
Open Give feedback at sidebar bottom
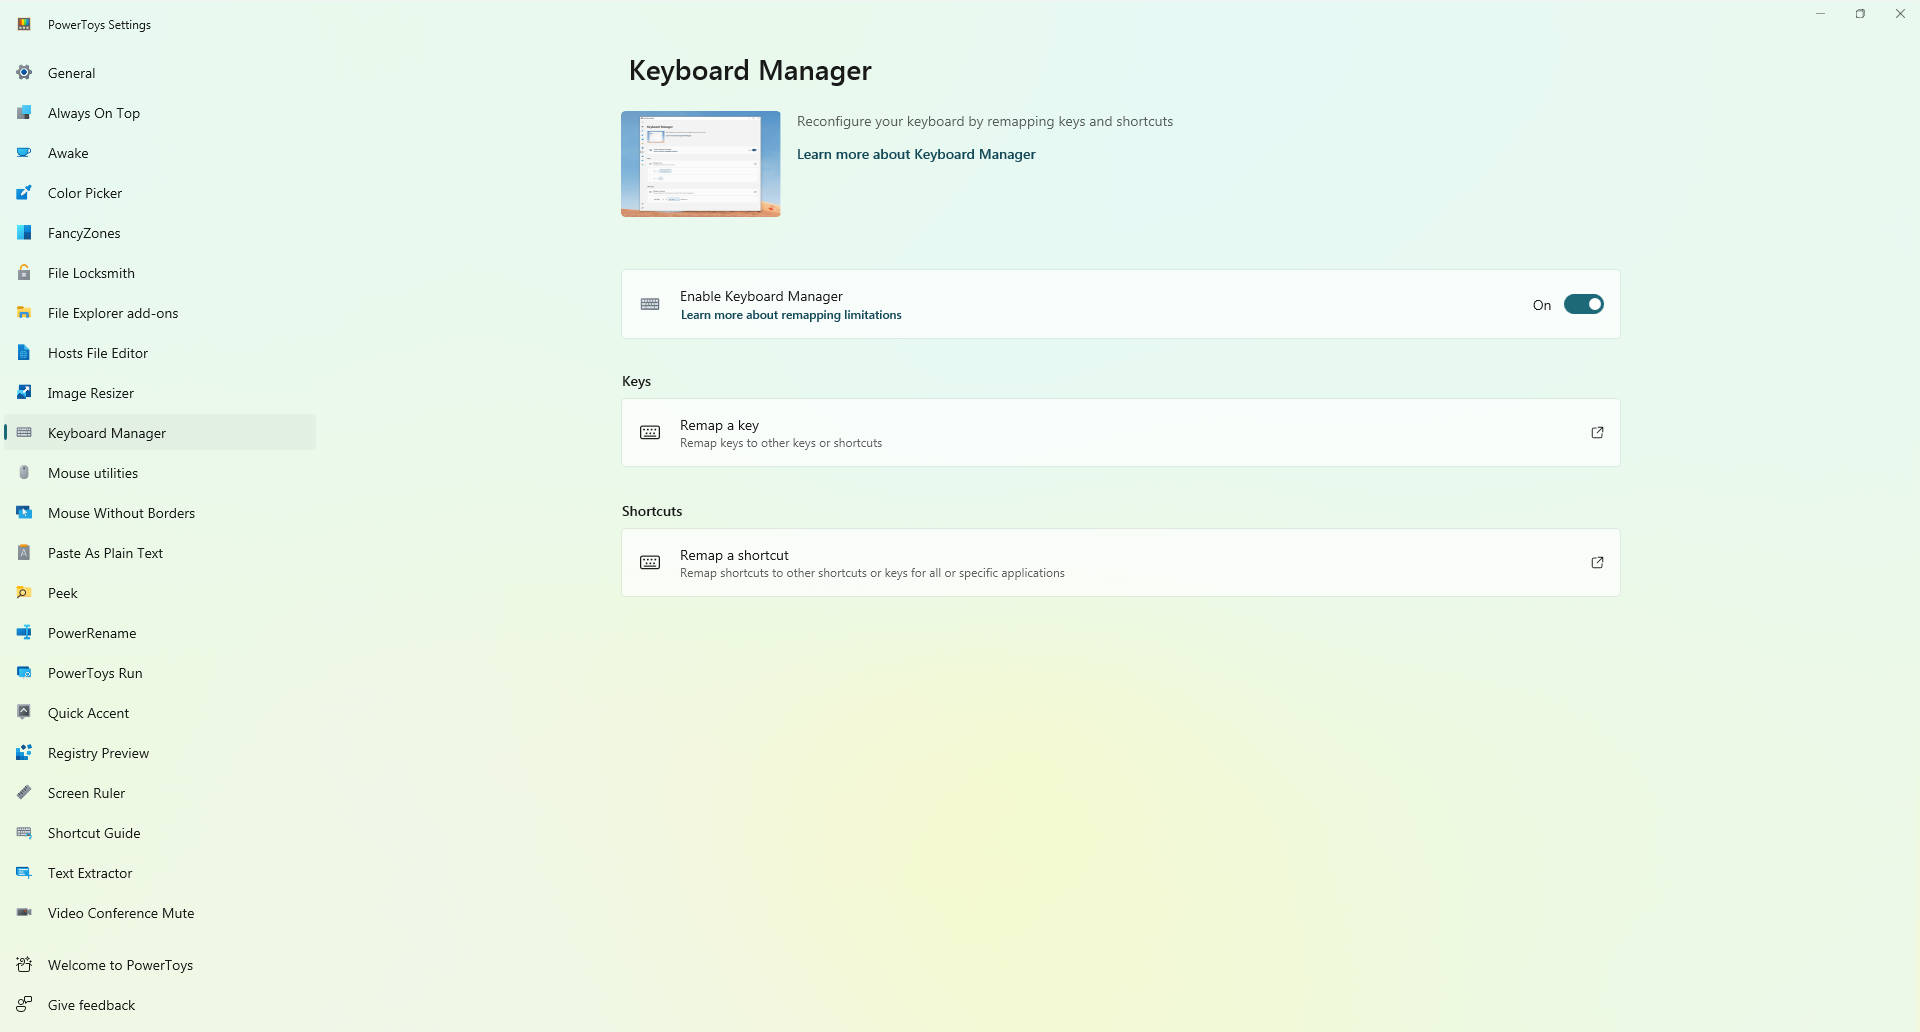pyautogui.click(x=91, y=1005)
